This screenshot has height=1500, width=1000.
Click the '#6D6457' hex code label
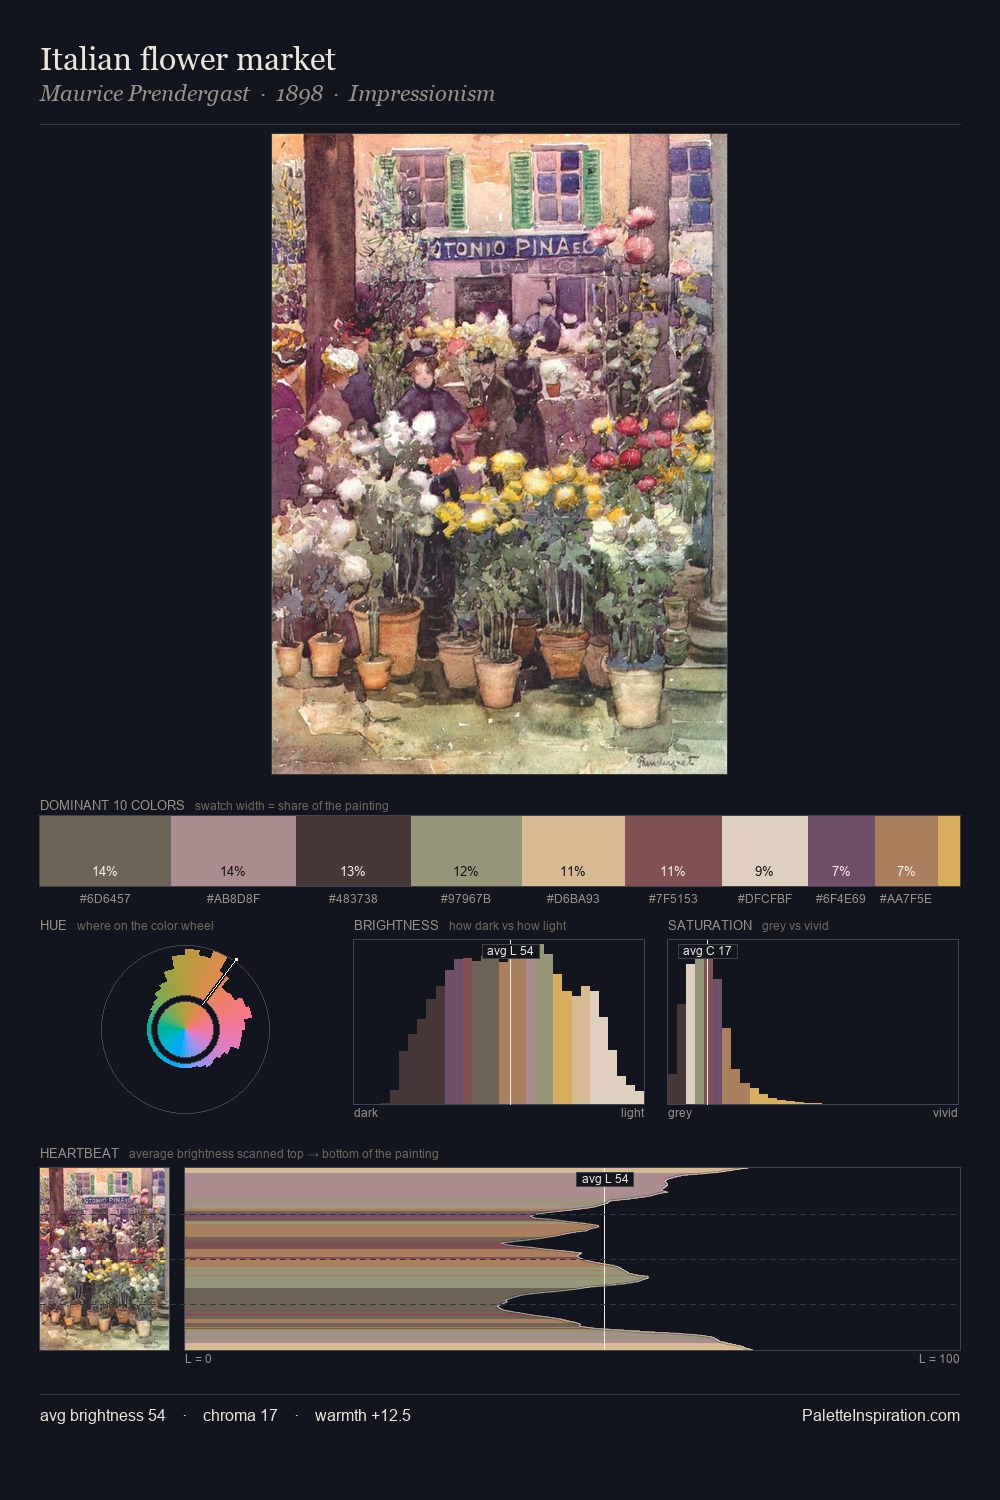(105, 899)
